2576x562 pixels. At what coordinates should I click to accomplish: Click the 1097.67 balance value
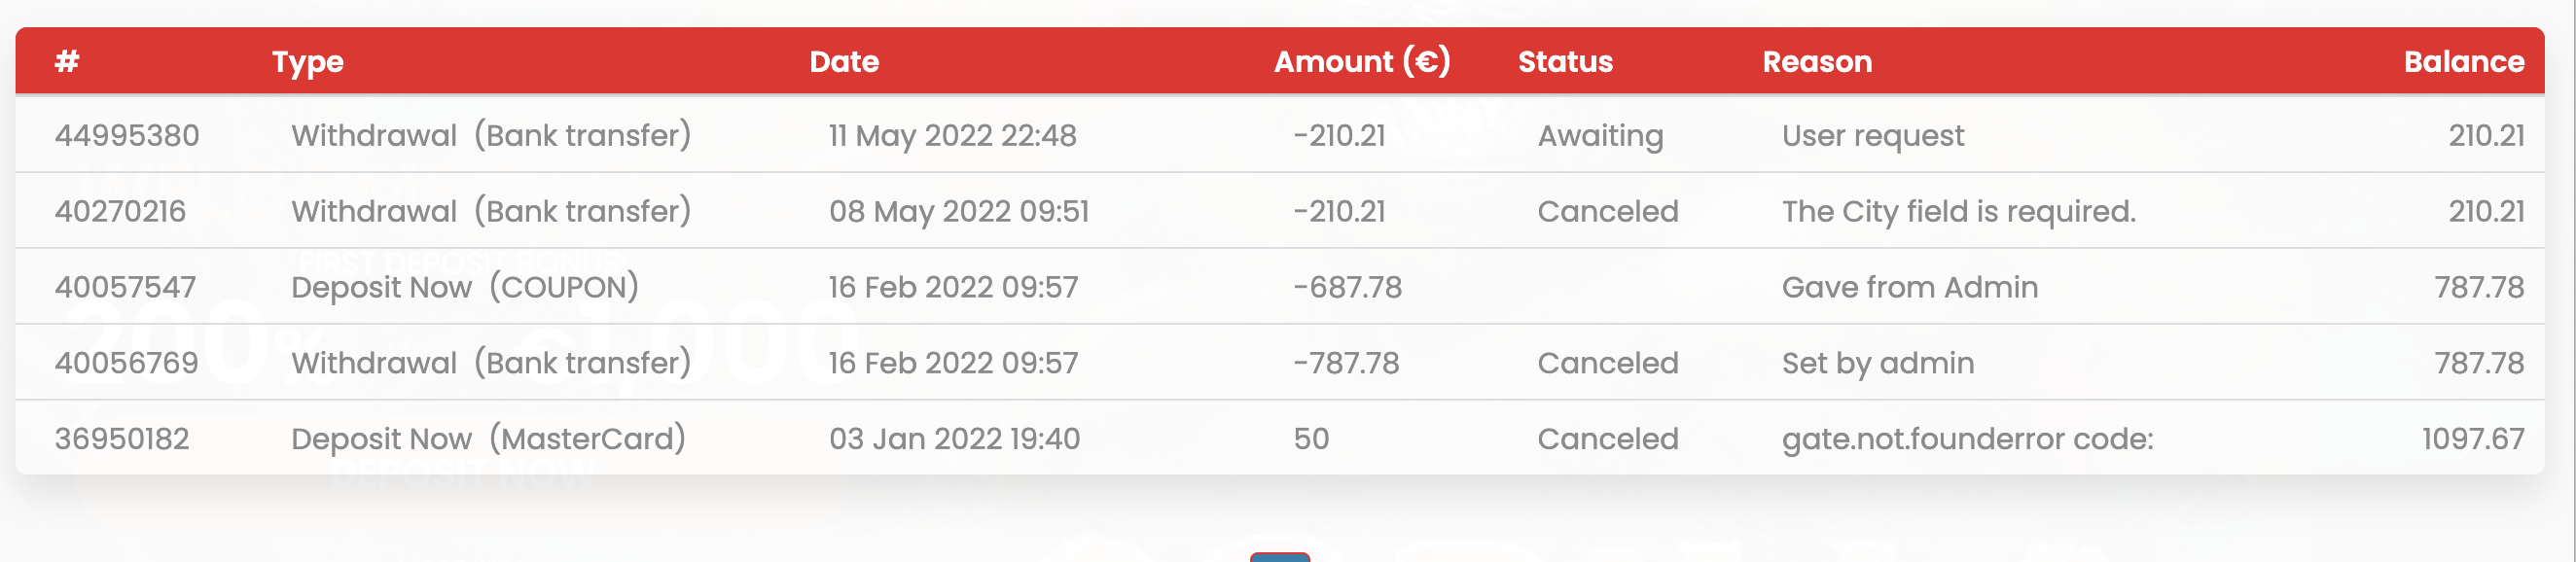coord(2473,439)
